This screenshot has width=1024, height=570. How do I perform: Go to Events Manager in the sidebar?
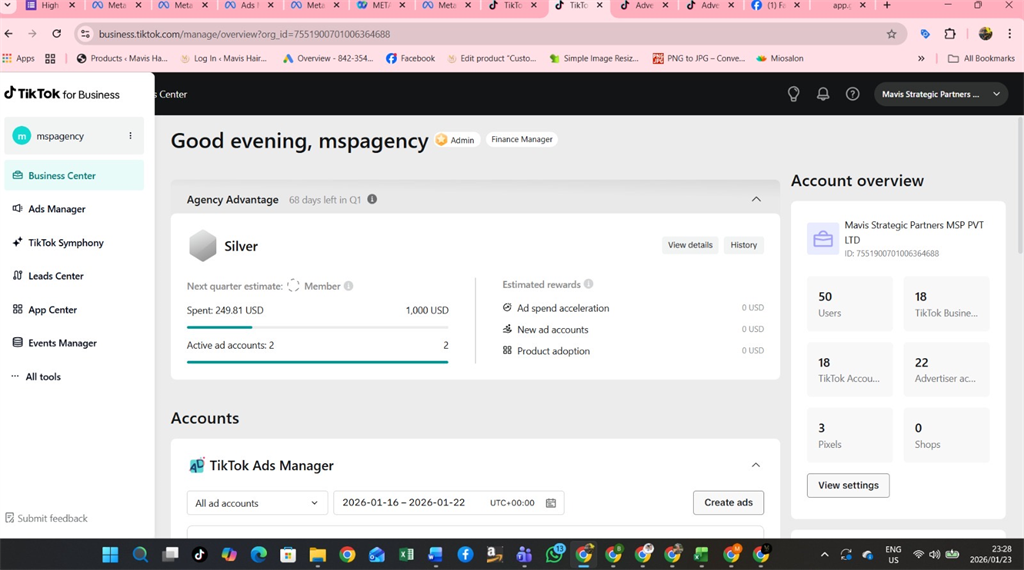tap(62, 343)
